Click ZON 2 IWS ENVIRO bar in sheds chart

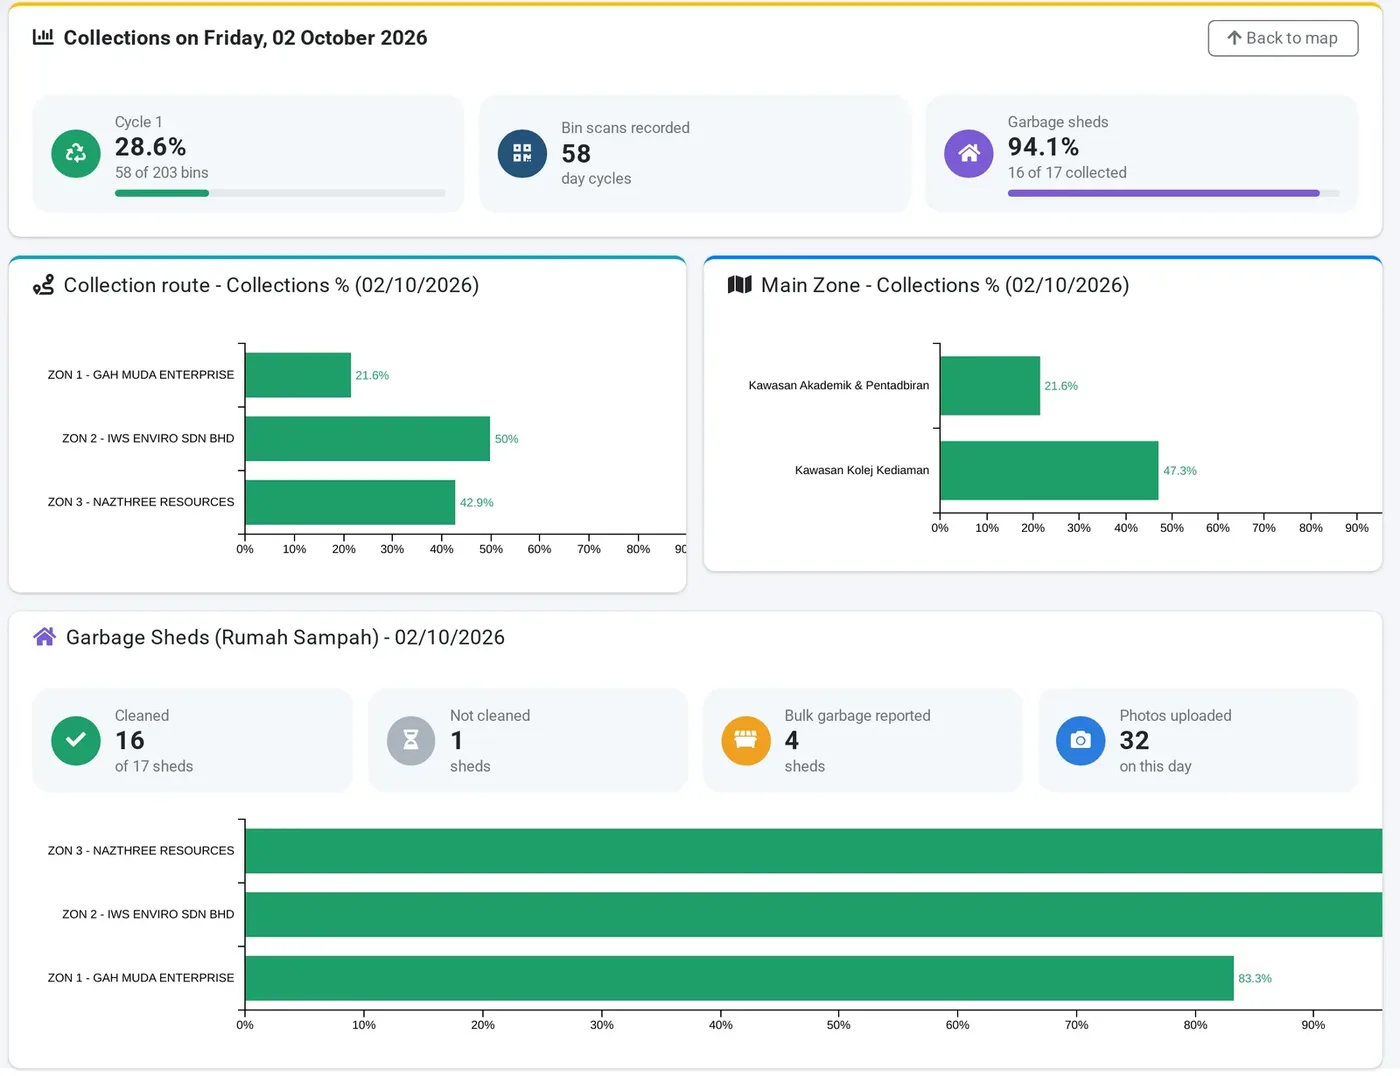pyautogui.click(x=813, y=915)
